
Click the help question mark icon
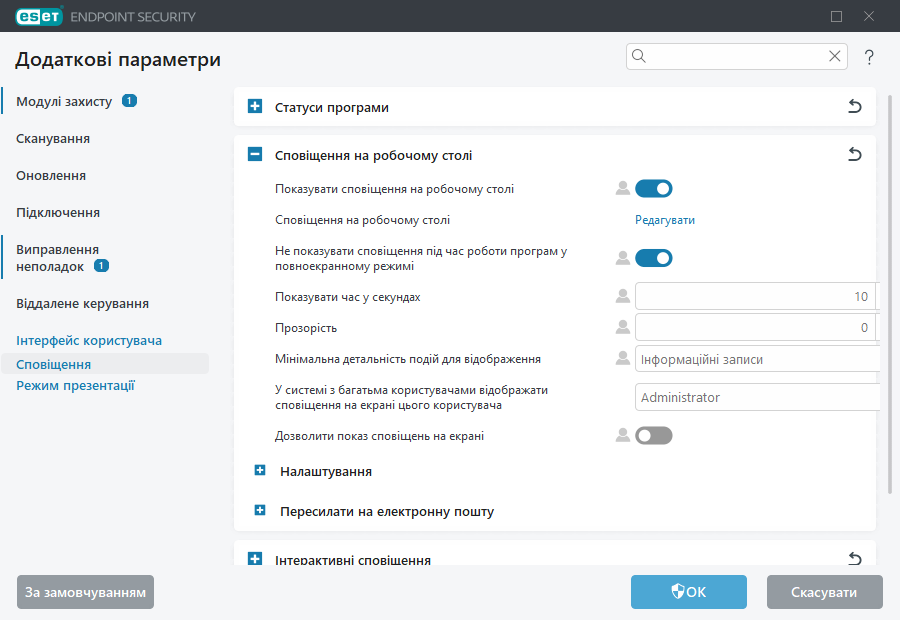pyautogui.click(x=869, y=57)
